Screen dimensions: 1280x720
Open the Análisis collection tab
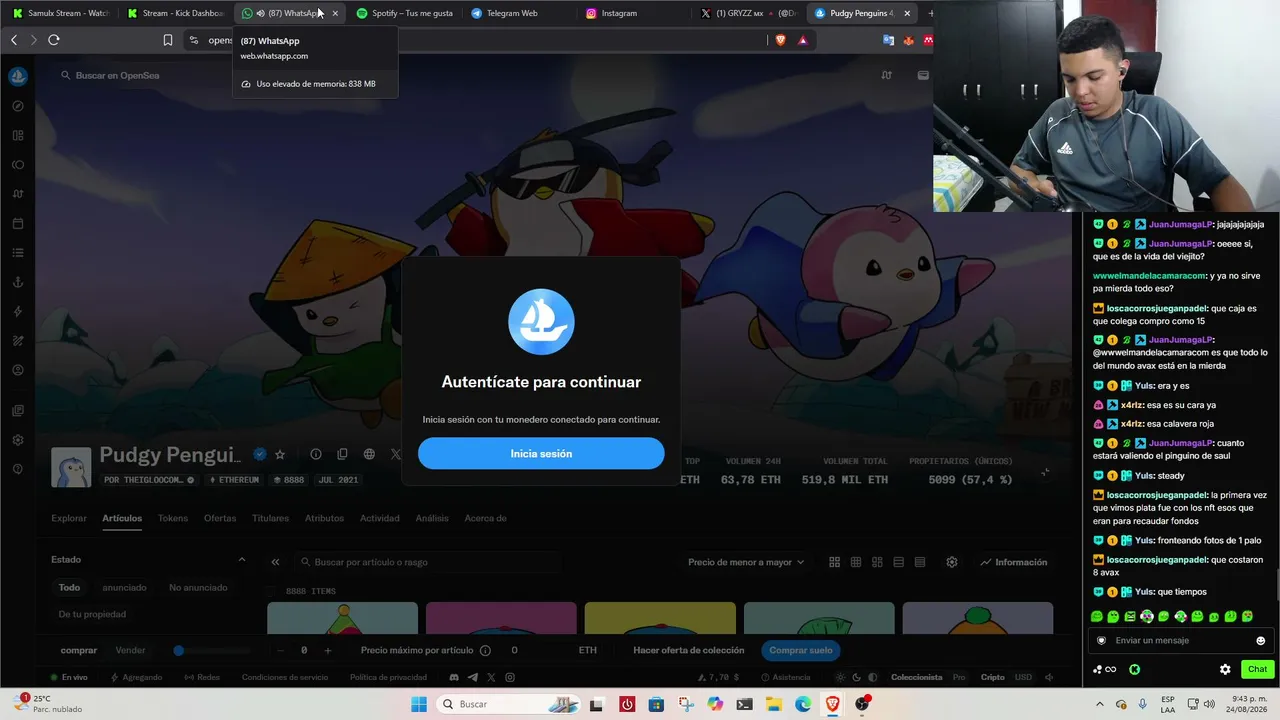point(432,518)
